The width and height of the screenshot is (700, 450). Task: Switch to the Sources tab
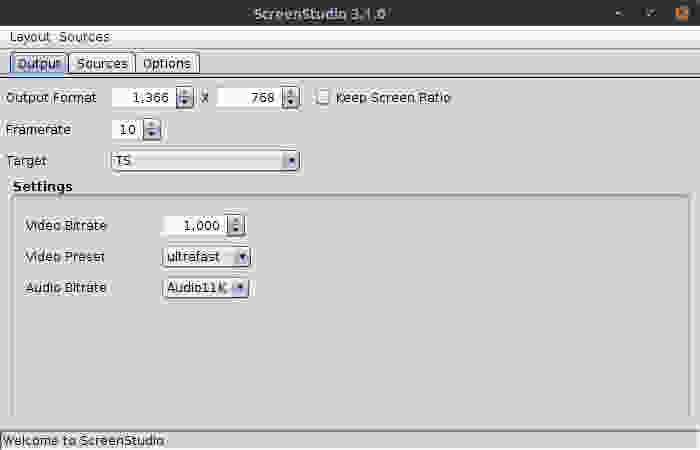(x=102, y=64)
